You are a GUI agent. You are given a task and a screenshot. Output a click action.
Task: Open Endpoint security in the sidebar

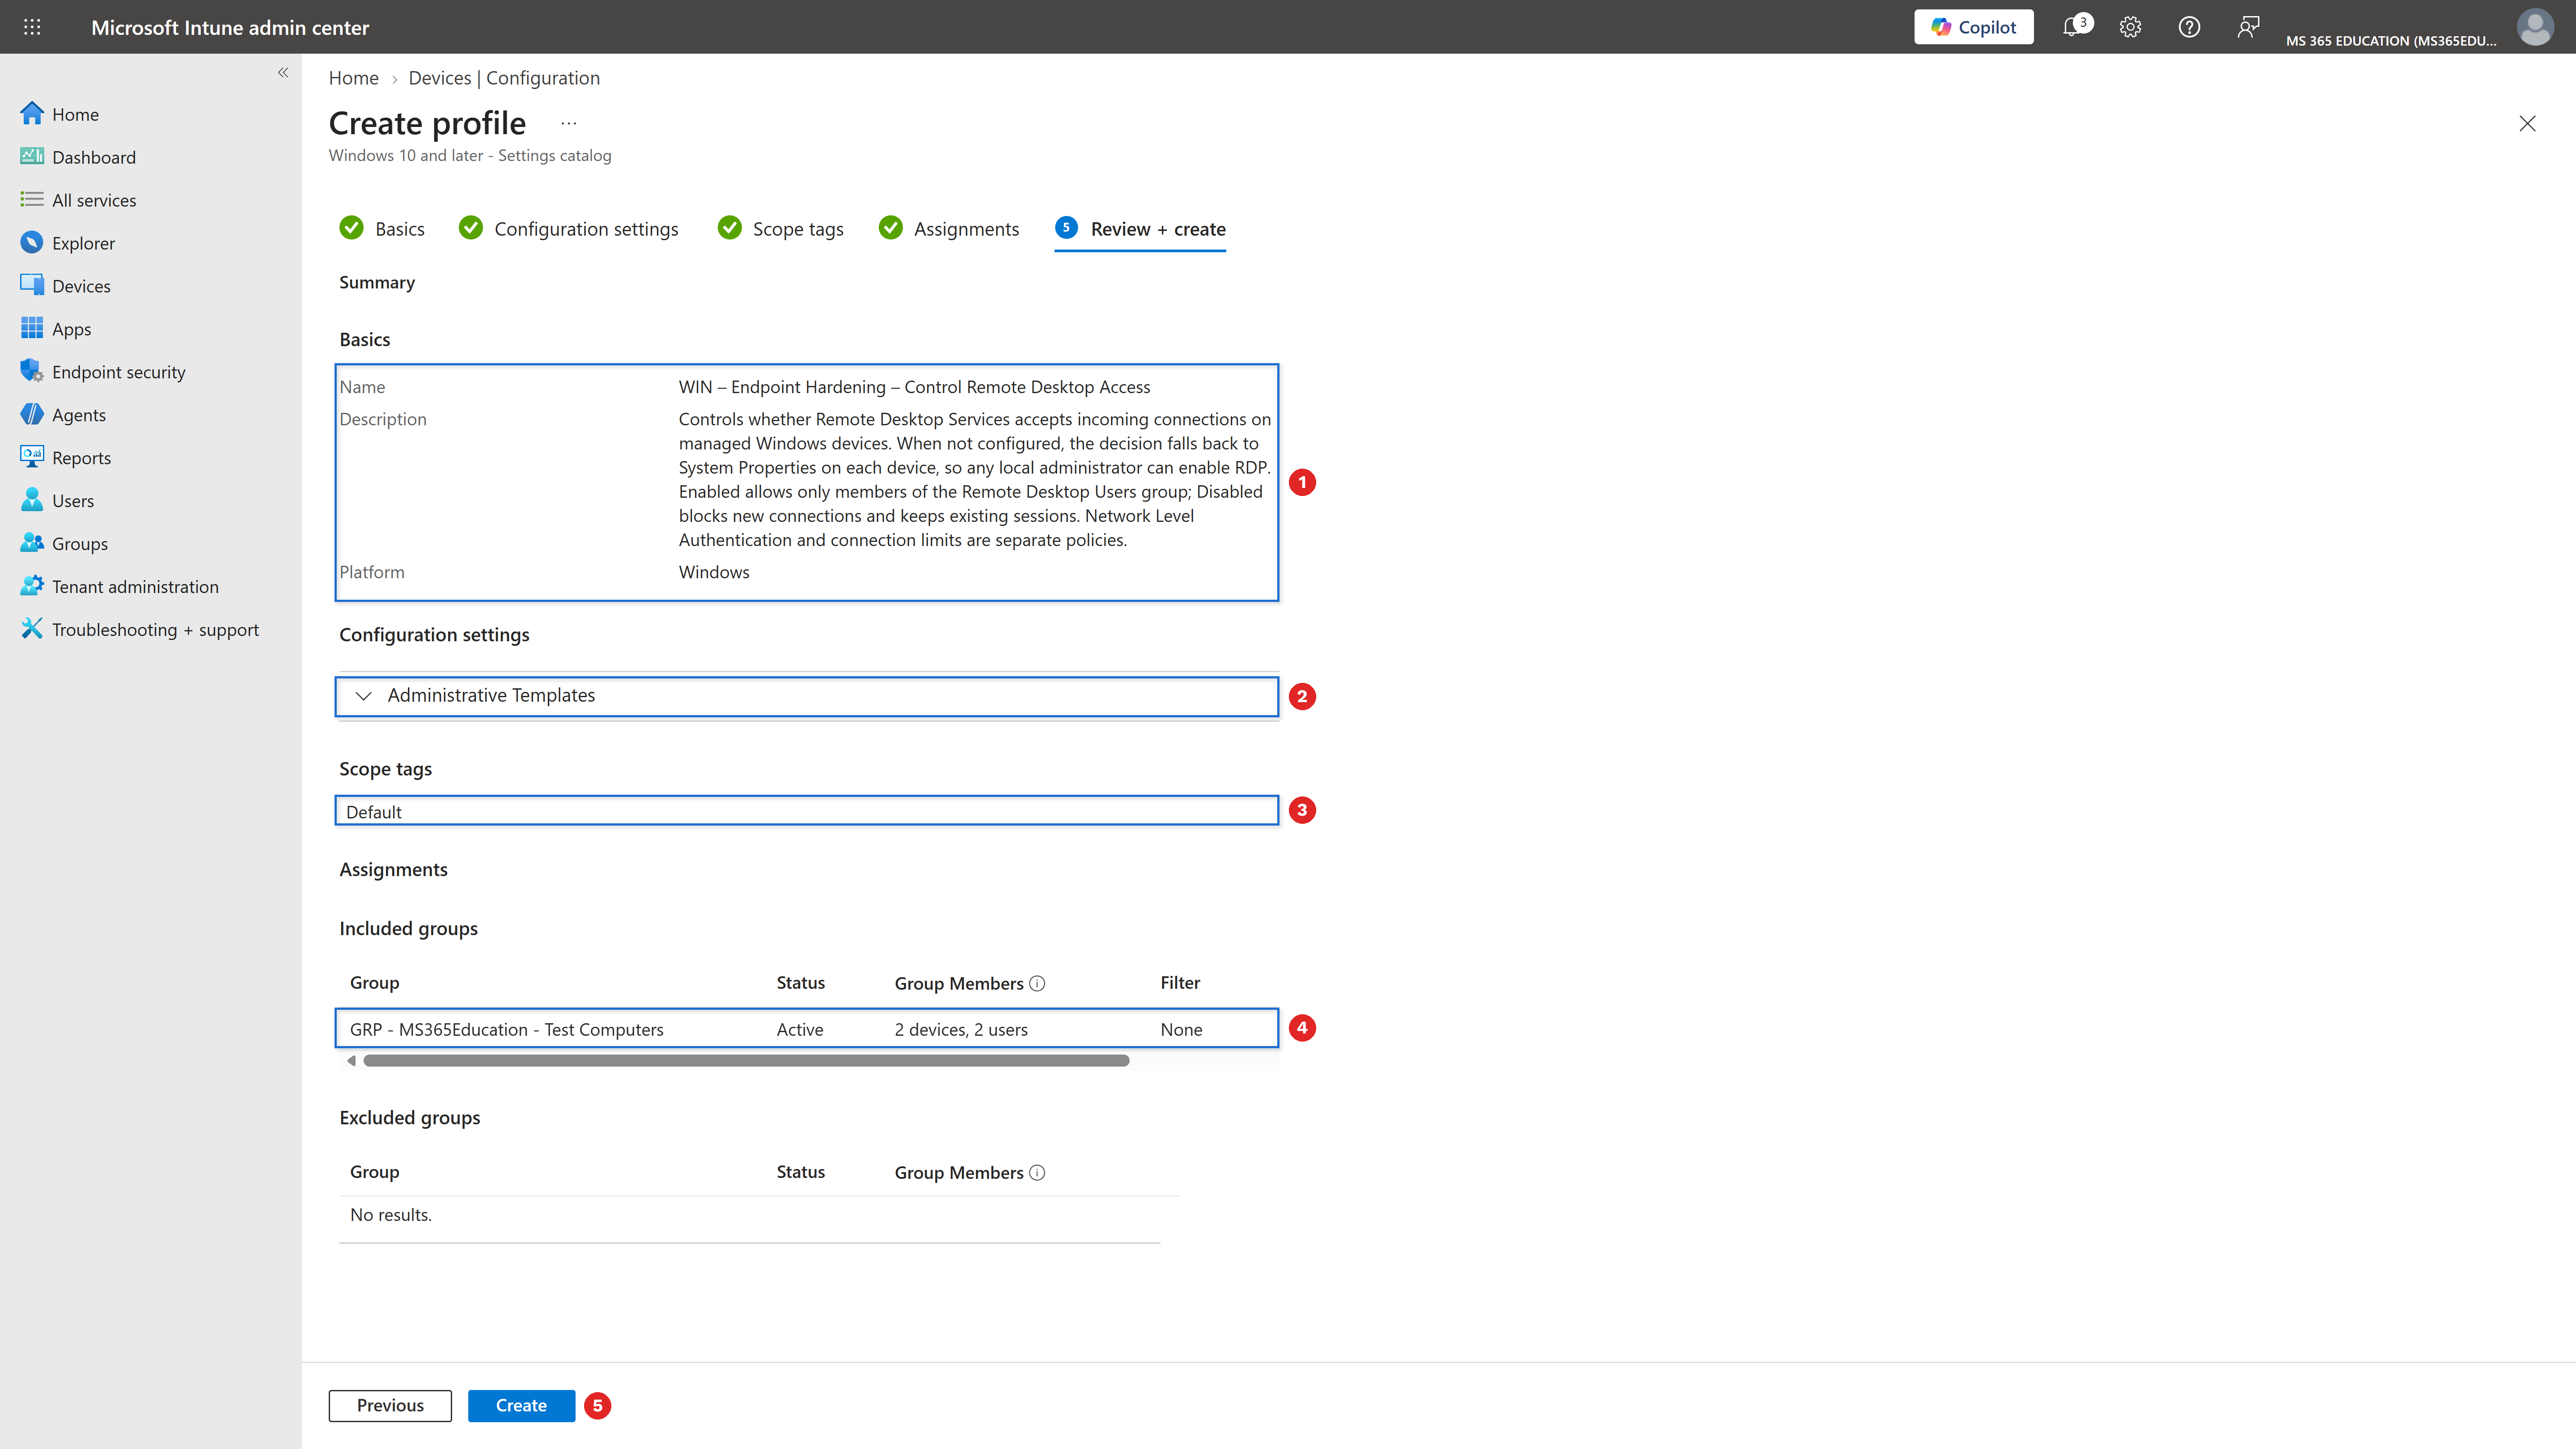(x=118, y=372)
